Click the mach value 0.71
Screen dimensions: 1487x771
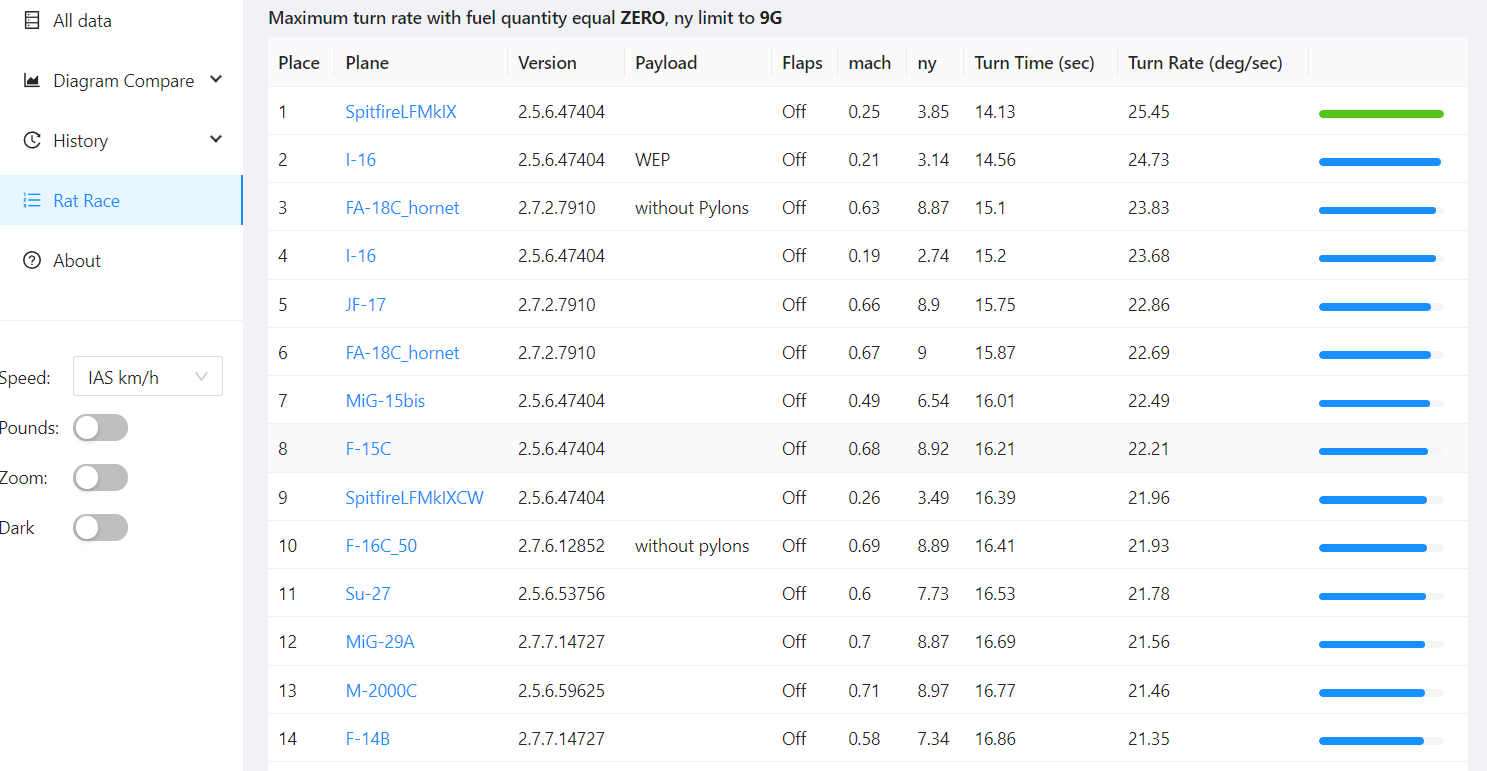(864, 691)
